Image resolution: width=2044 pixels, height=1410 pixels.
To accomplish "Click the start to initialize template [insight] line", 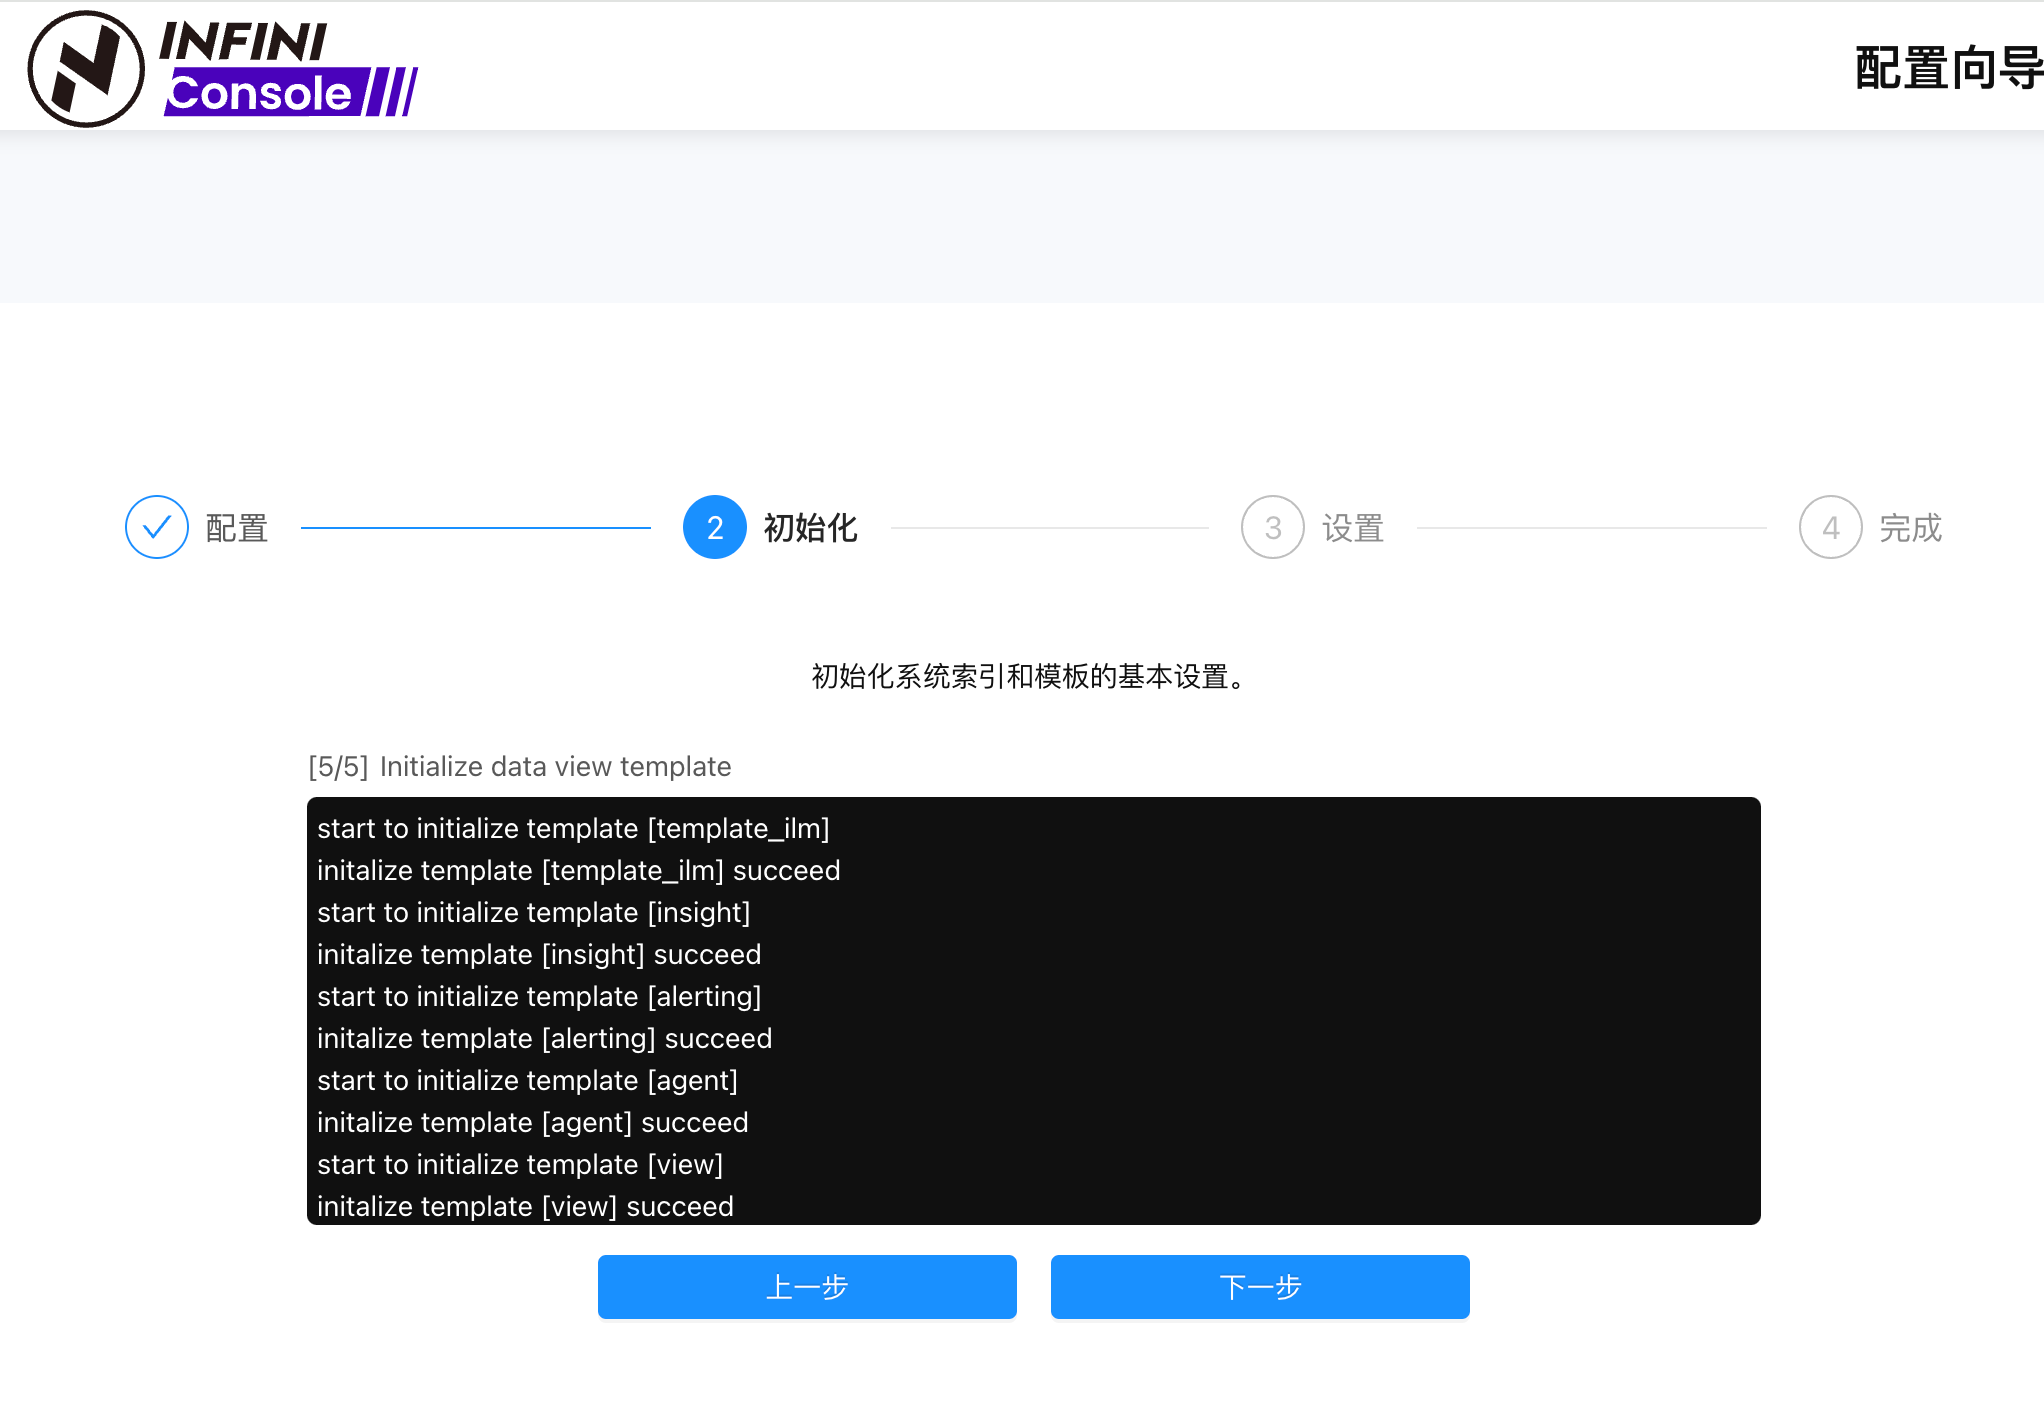I will pyautogui.click(x=533, y=913).
